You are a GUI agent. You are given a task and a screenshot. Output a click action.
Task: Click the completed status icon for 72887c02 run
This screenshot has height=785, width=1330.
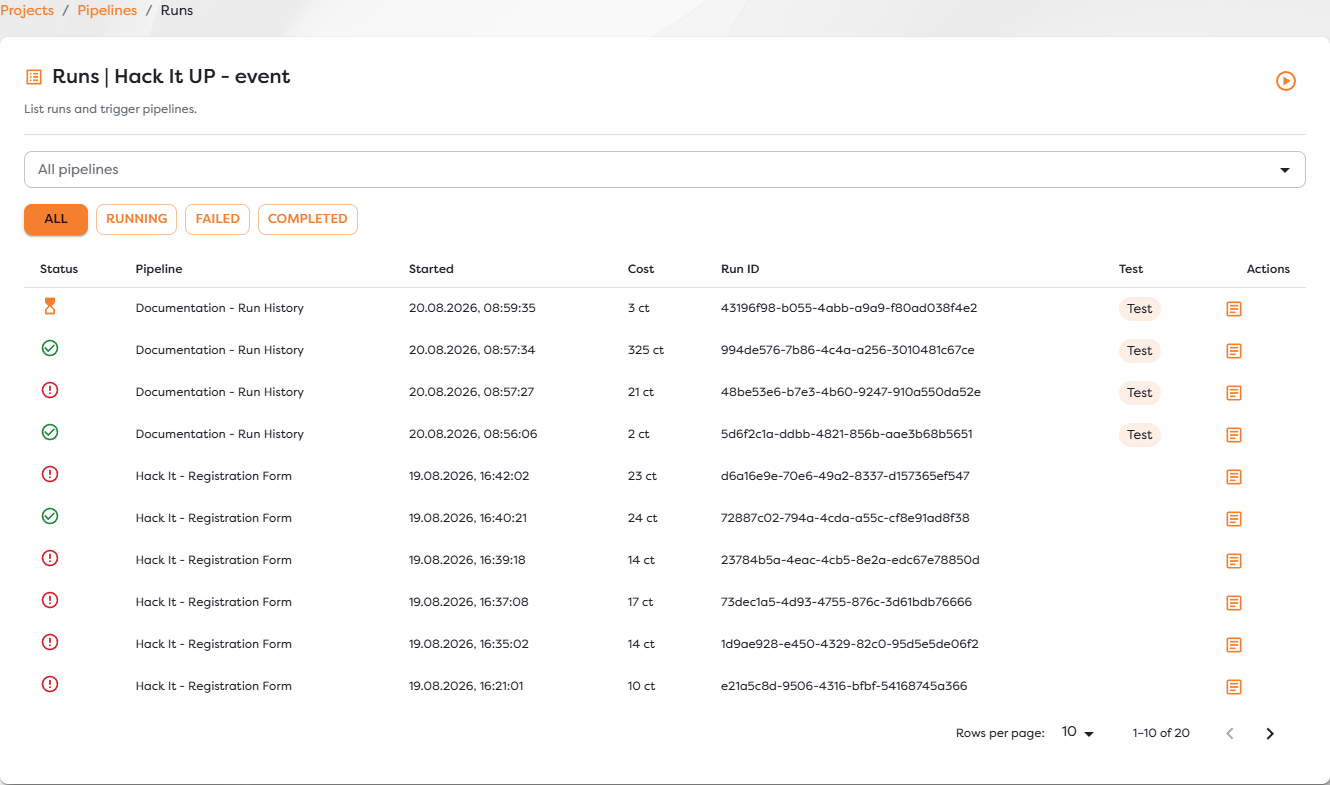[50, 516]
